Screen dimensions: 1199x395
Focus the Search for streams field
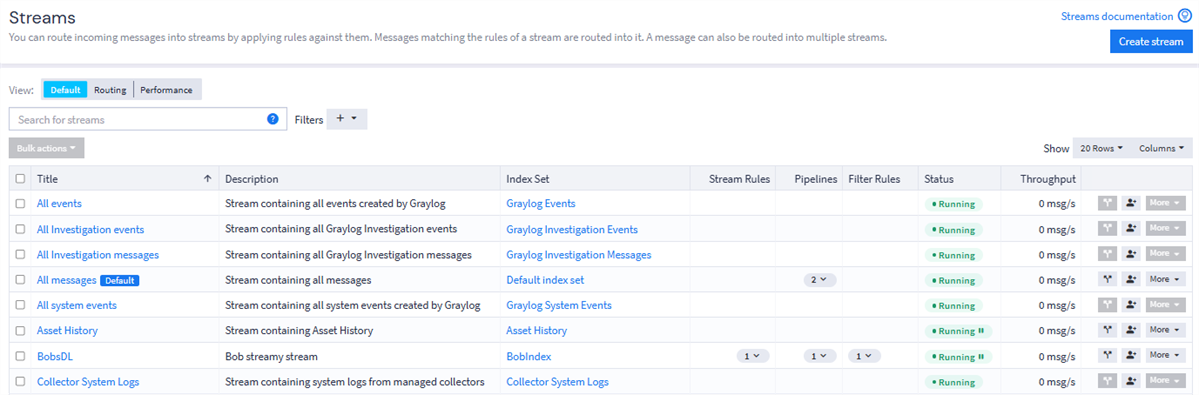tap(148, 119)
